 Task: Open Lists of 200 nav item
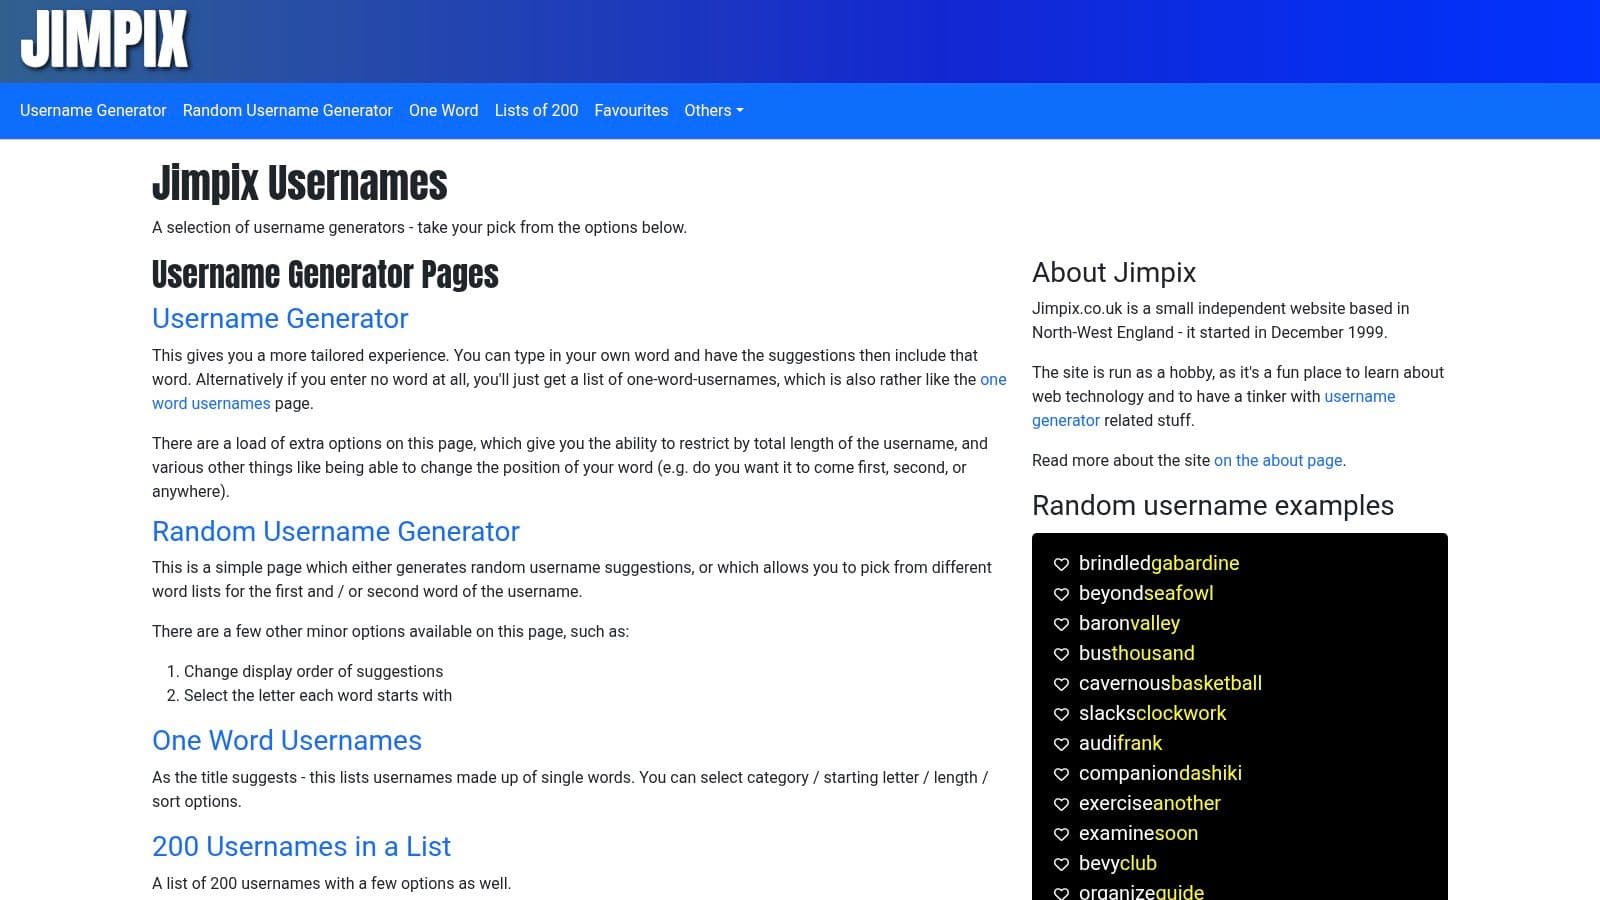click(536, 110)
